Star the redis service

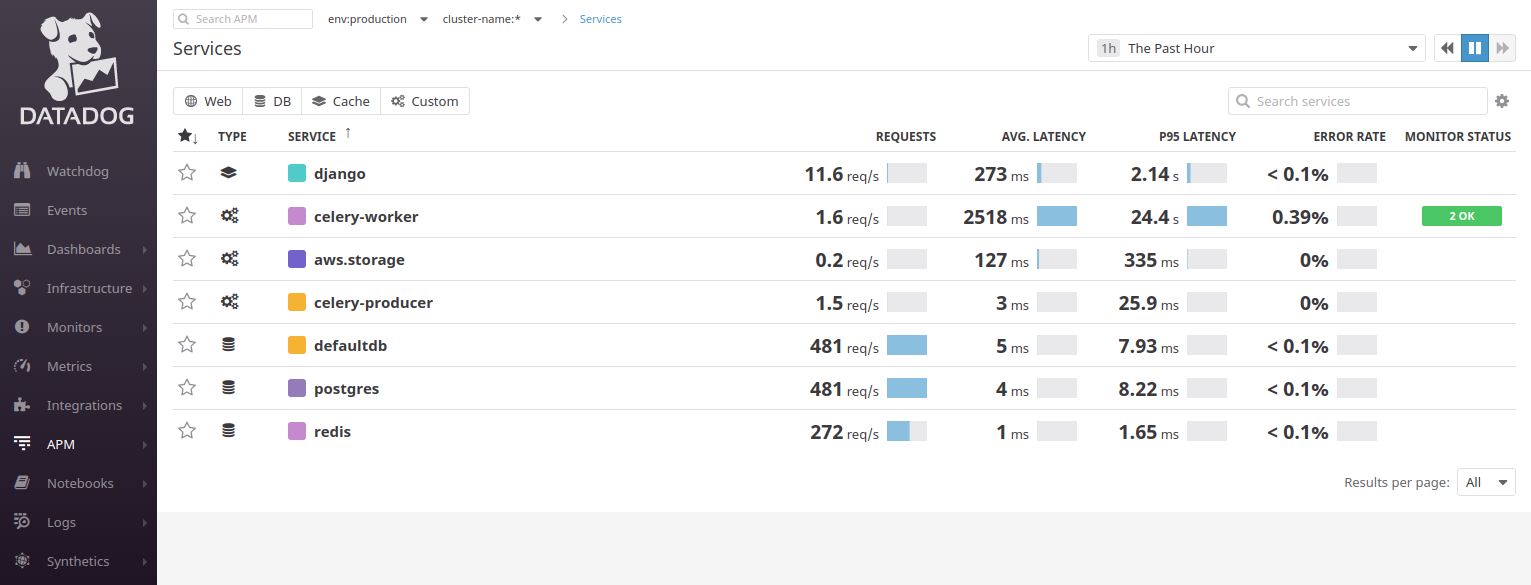click(x=187, y=431)
